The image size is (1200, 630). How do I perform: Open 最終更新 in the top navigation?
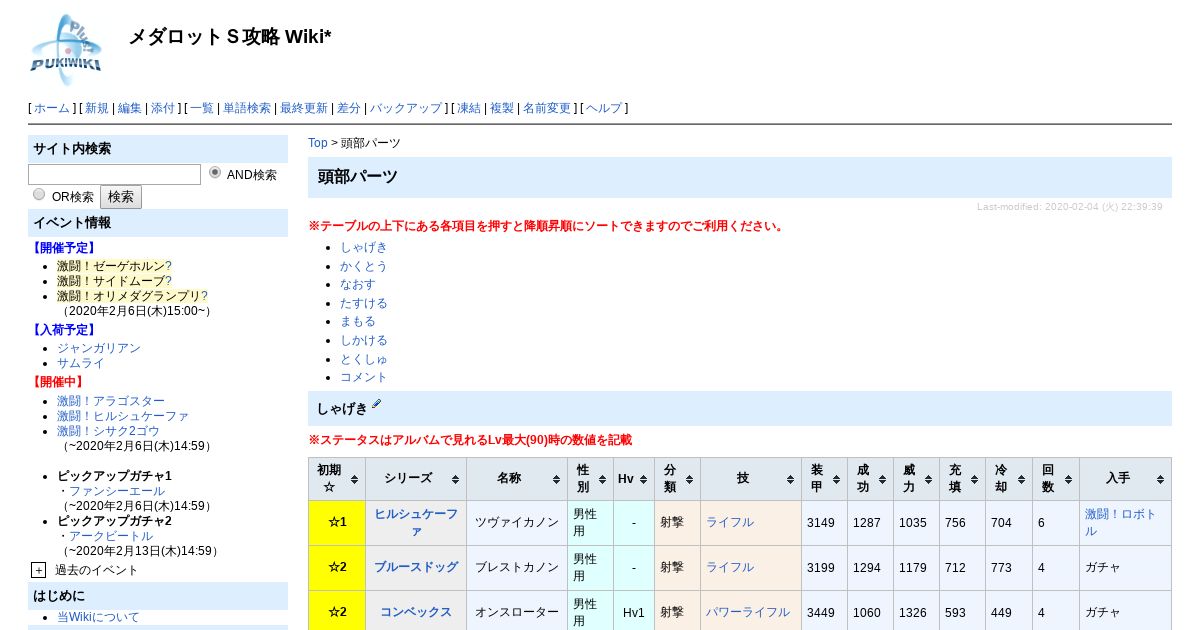pyautogui.click(x=304, y=108)
